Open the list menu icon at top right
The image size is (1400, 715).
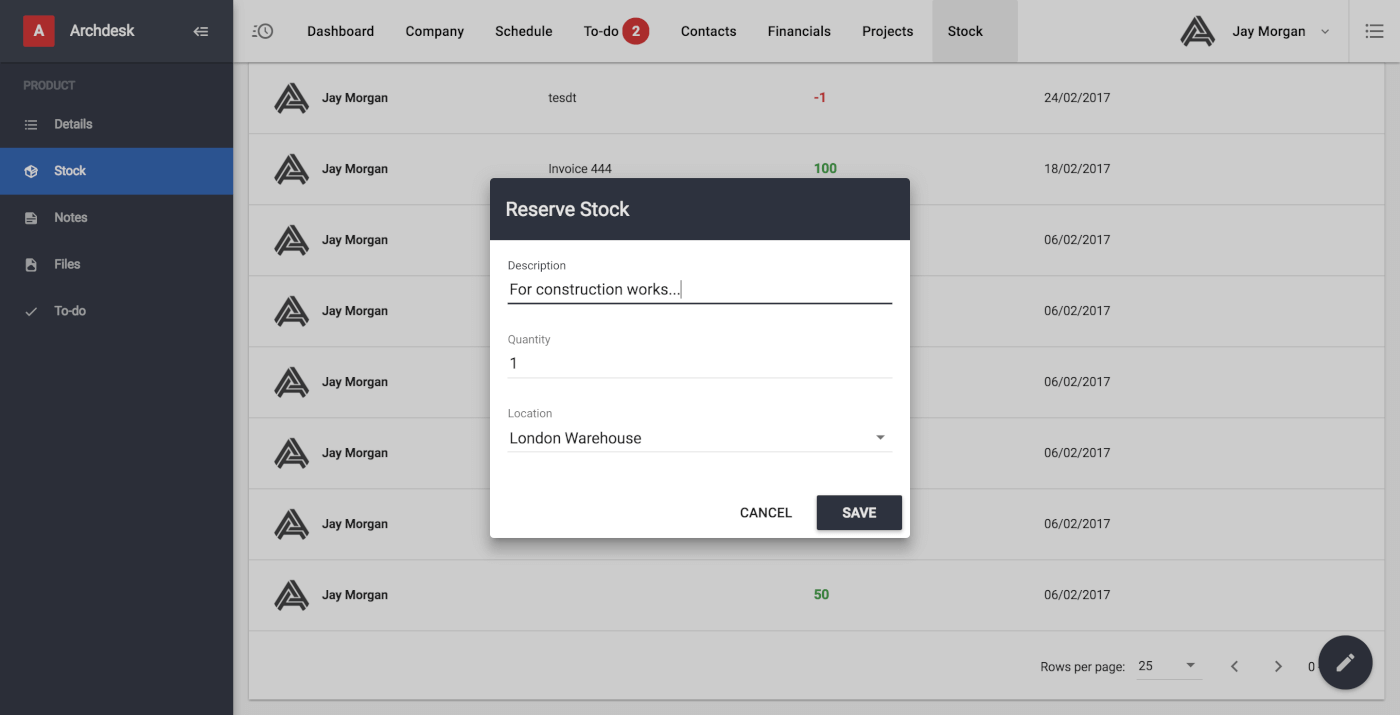1374,31
